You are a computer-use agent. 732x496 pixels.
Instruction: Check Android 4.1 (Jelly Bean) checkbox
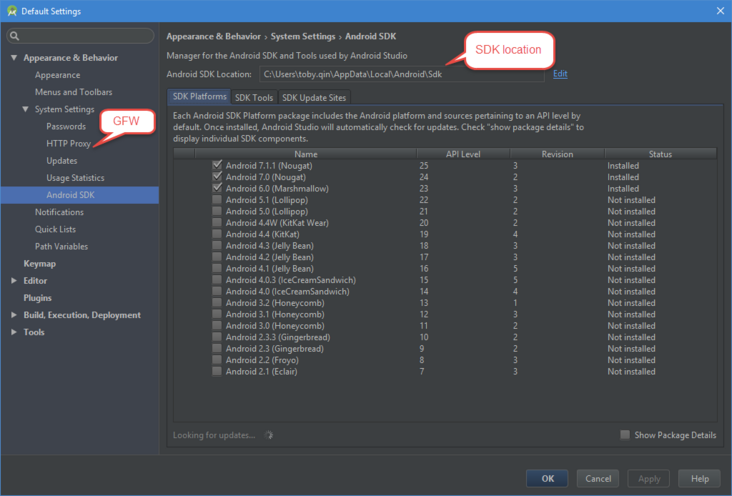[x=217, y=268]
